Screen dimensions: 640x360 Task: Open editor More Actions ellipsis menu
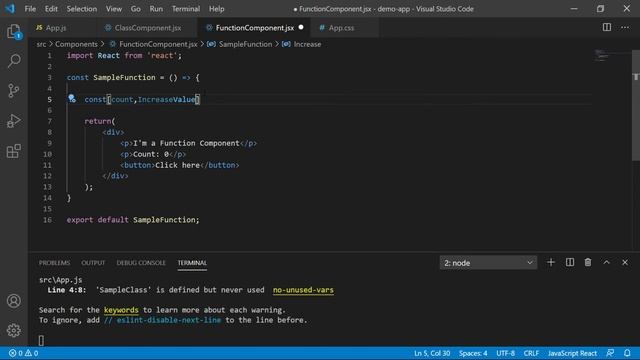[625, 27]
